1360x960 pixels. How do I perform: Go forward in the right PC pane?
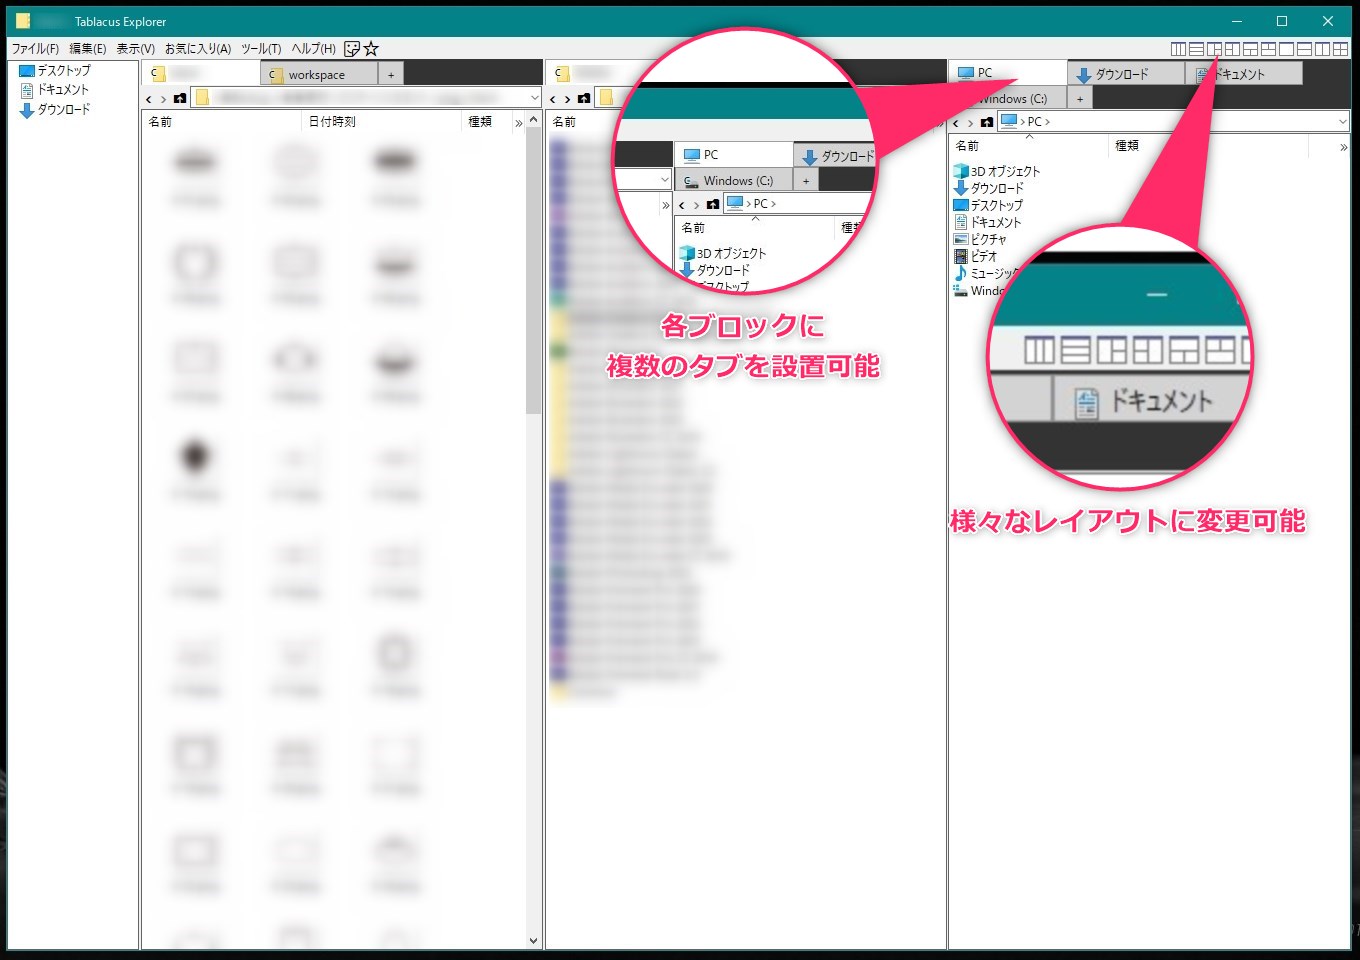tap(970, 122)
